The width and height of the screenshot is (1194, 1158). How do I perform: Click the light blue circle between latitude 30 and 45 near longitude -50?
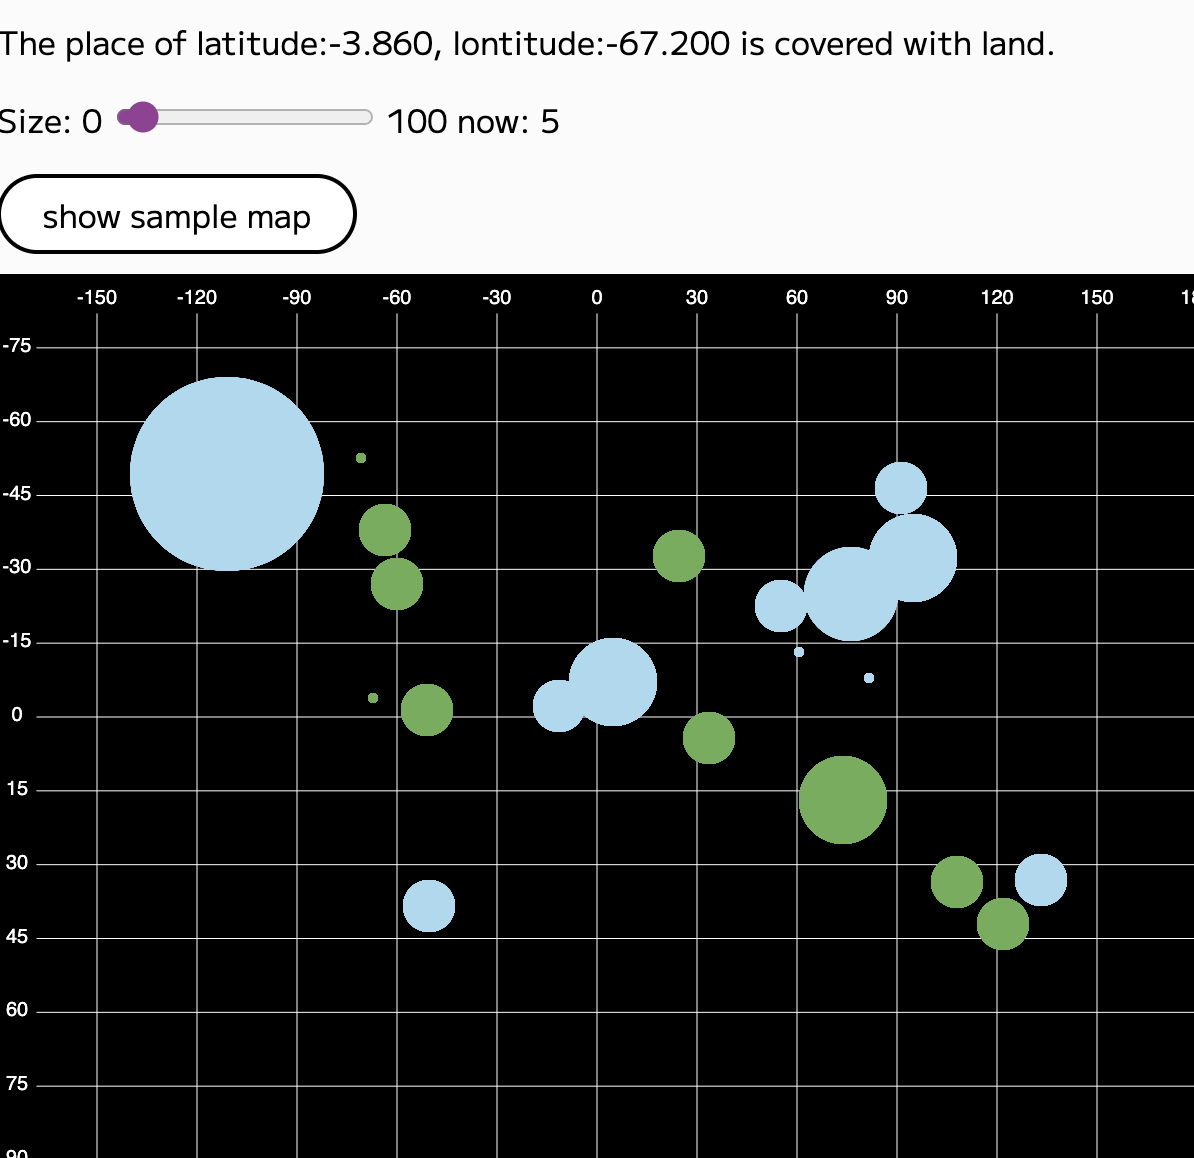(429, 906)
